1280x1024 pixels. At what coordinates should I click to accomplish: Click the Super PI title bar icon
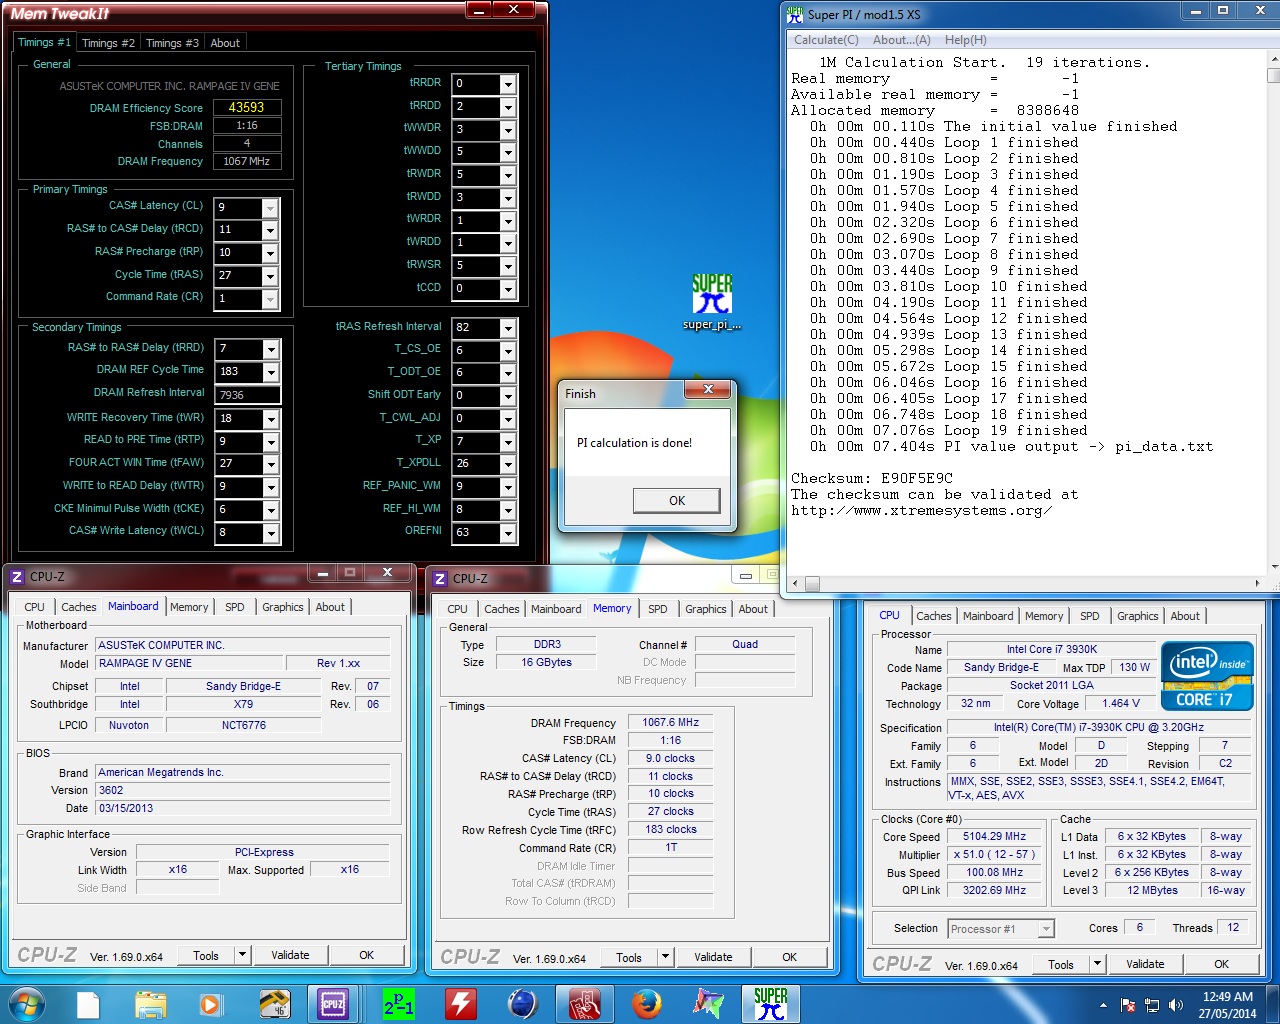(x=795, y=14)
